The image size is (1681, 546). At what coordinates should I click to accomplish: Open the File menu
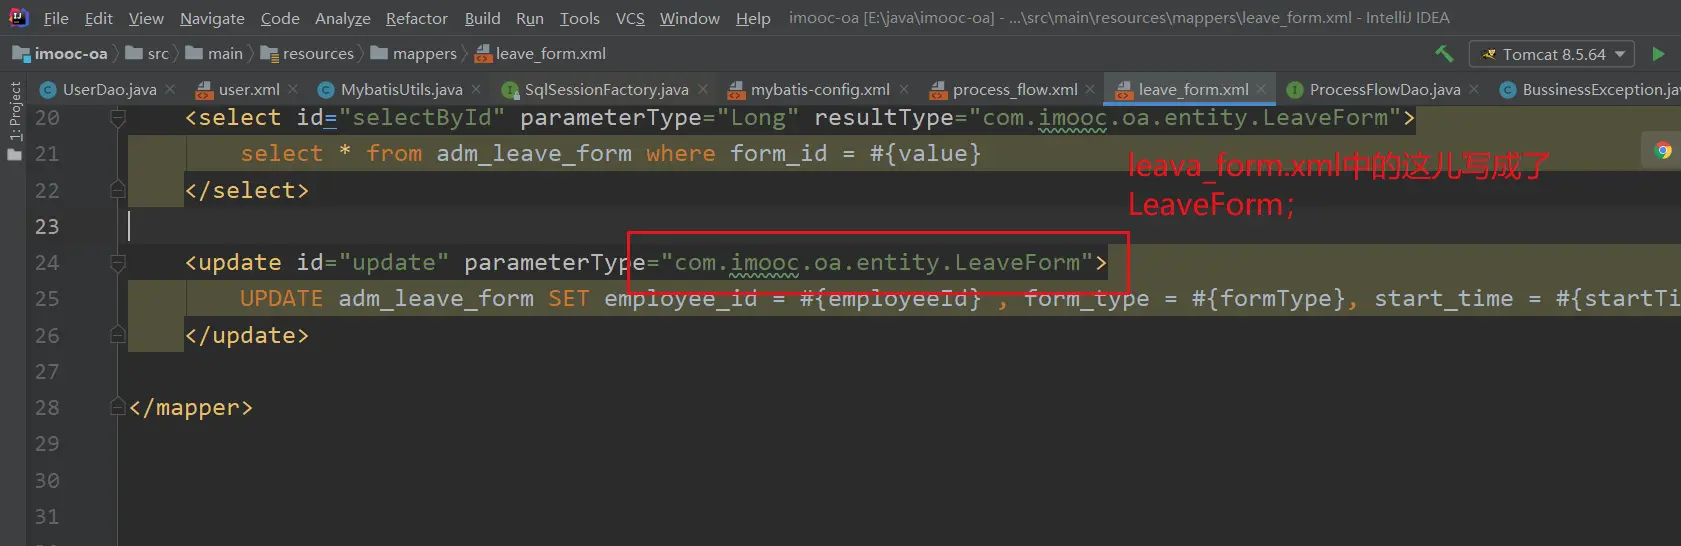[x=56, y=18]
